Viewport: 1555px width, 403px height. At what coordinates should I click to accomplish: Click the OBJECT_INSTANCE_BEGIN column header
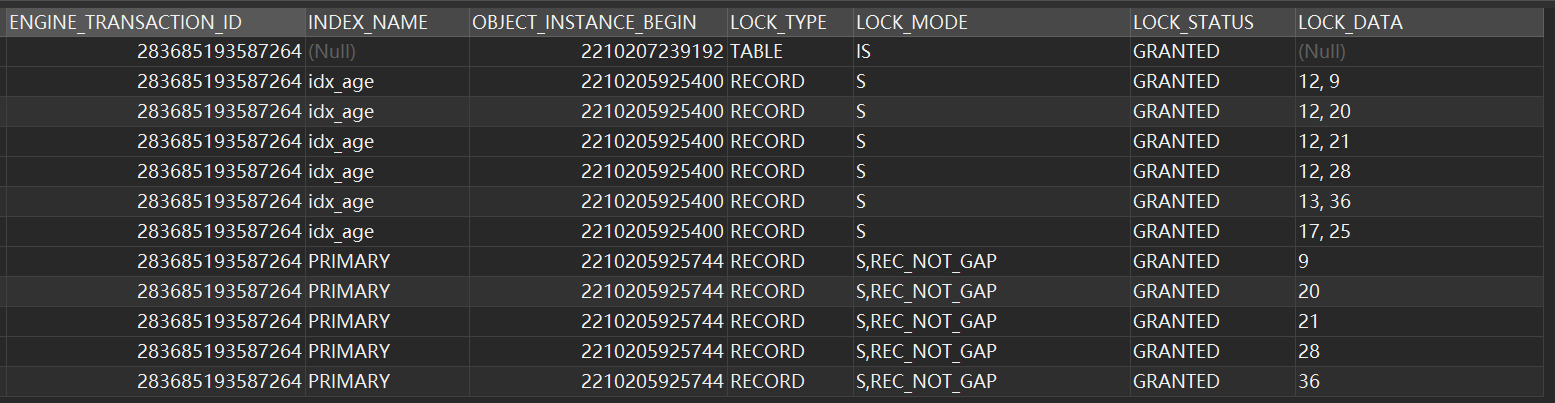tap(598, 22)
